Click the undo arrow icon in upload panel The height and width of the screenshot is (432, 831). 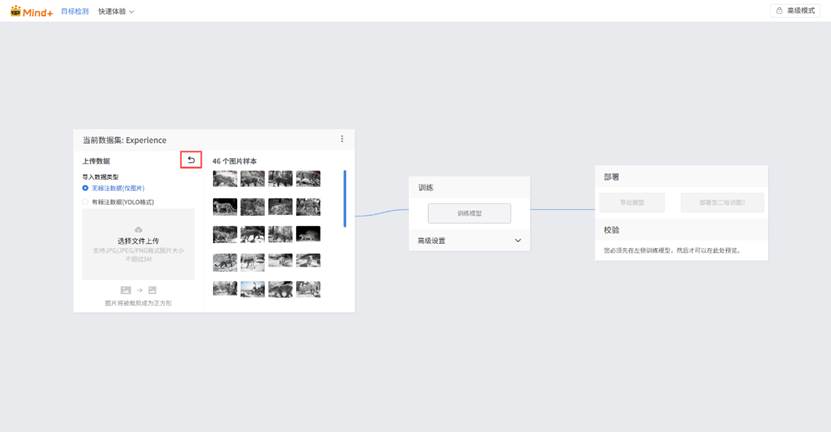[x=191, y=159]
